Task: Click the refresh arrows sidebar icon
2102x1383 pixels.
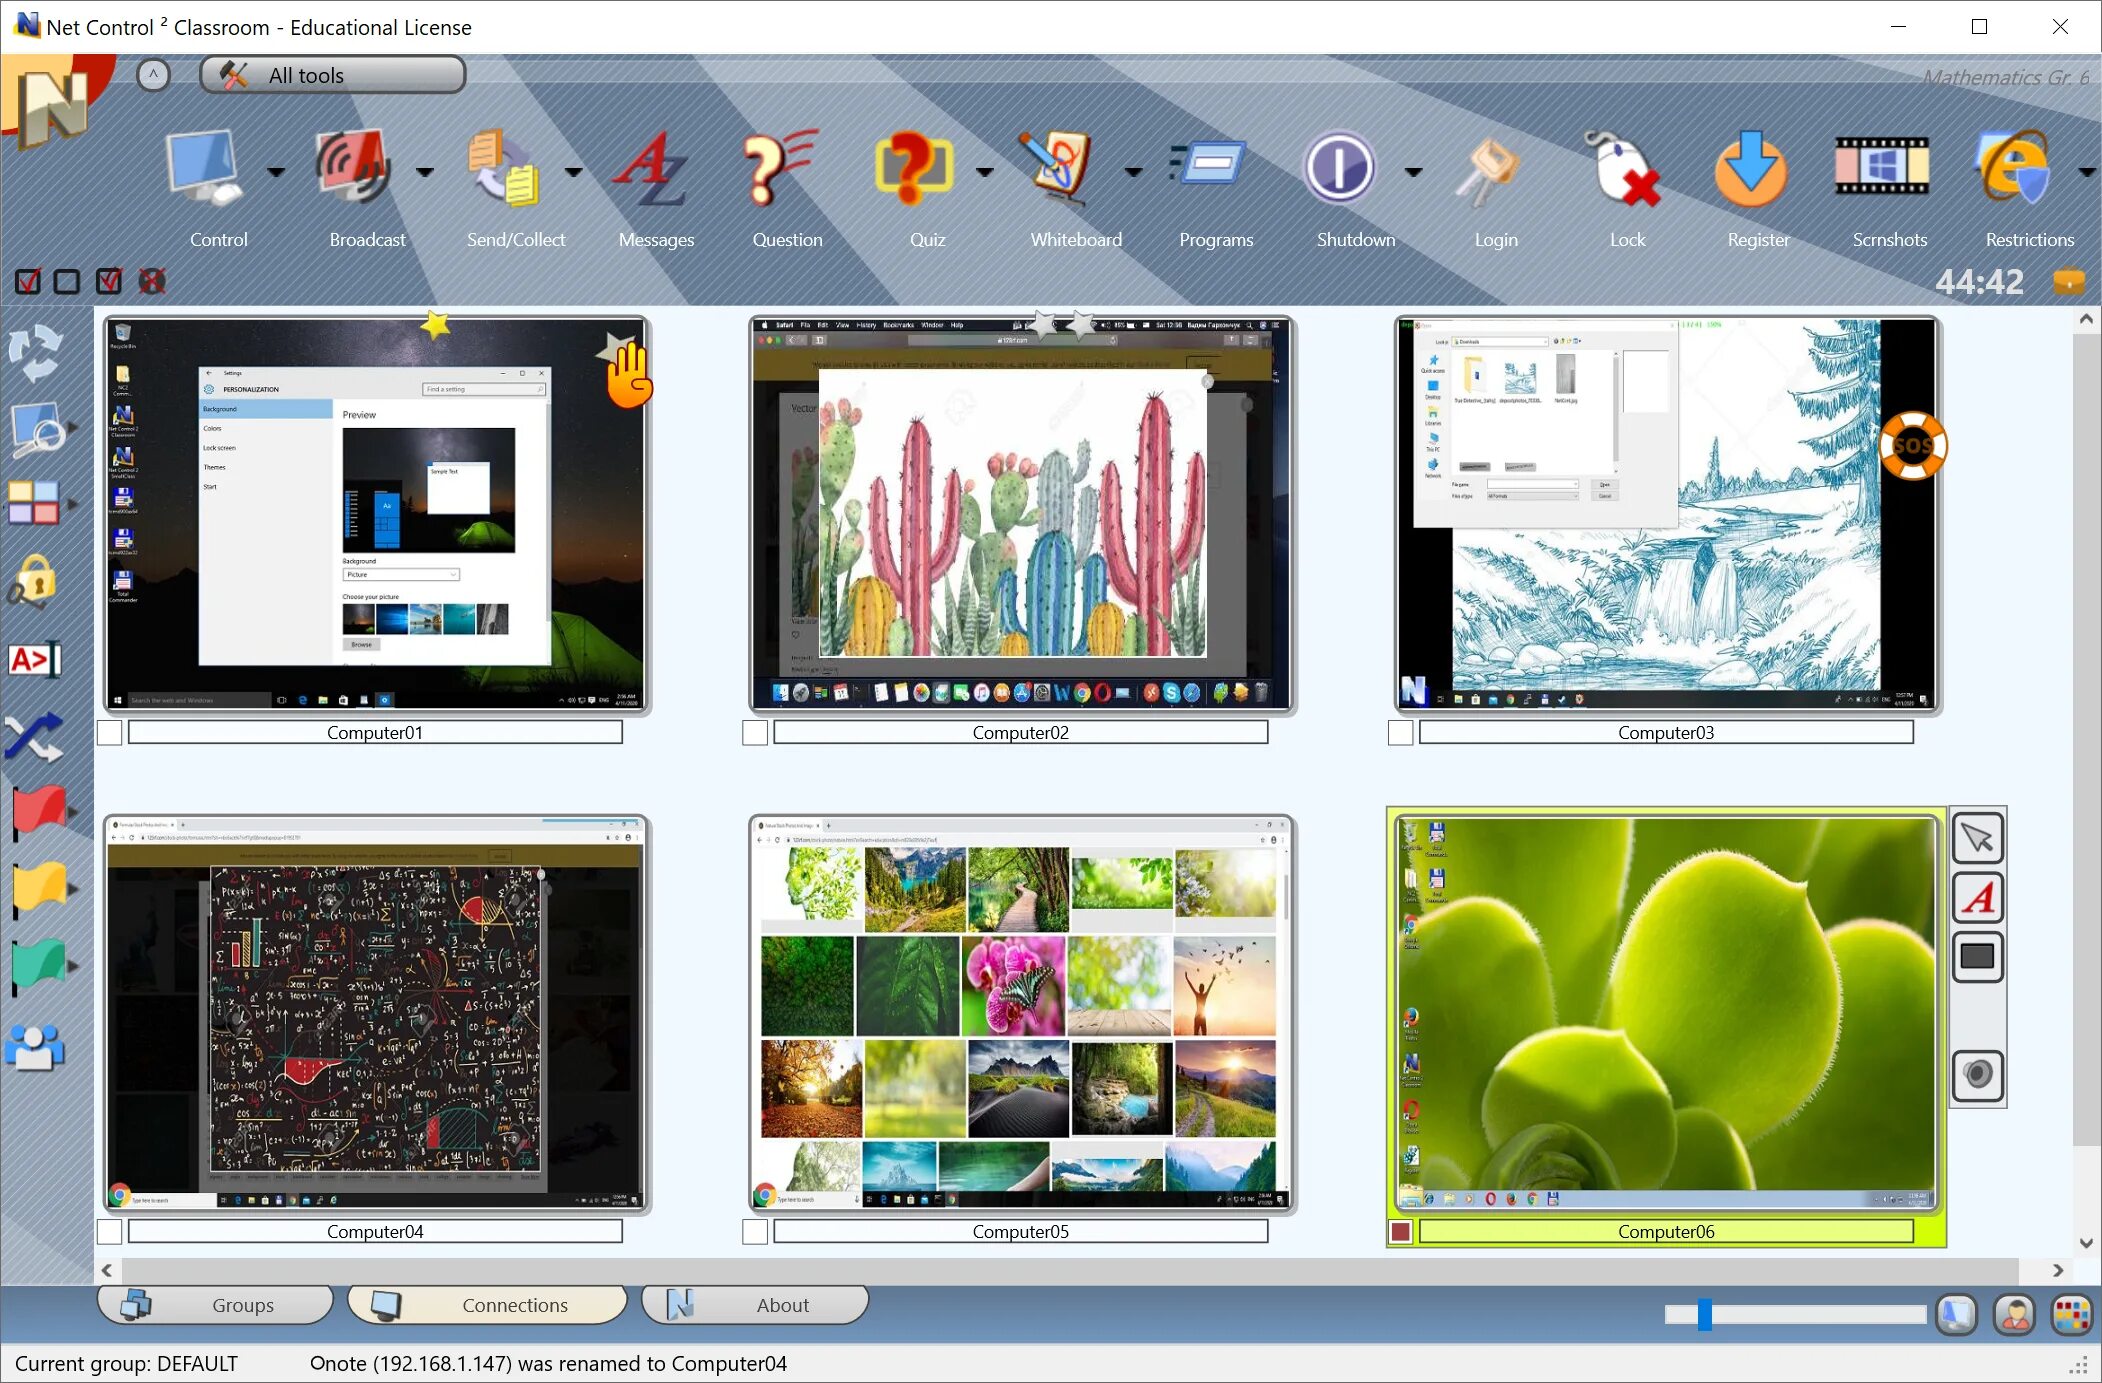Action: click(35, 352)
